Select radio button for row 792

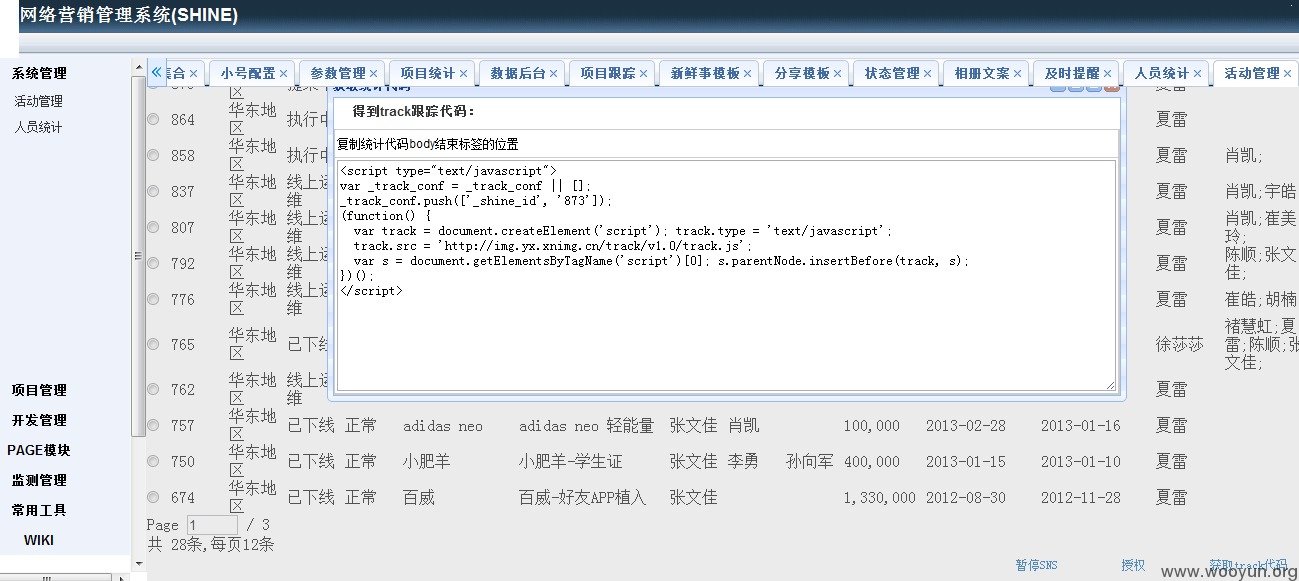153,263
